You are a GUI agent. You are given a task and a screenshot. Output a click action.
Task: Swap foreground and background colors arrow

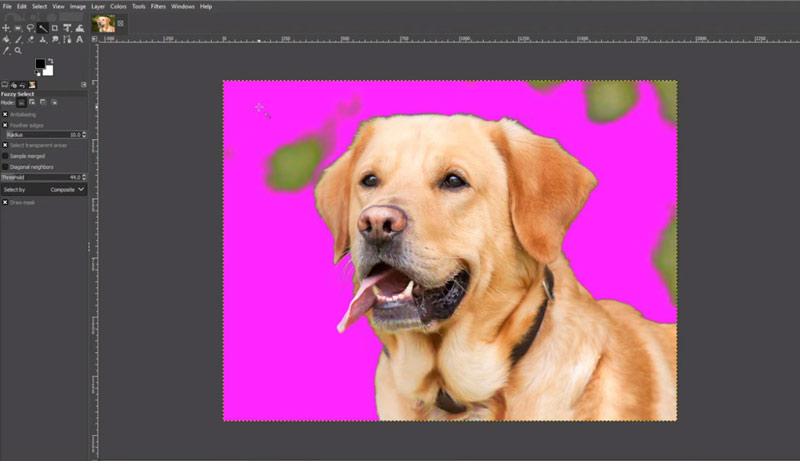tap(51, 61)
